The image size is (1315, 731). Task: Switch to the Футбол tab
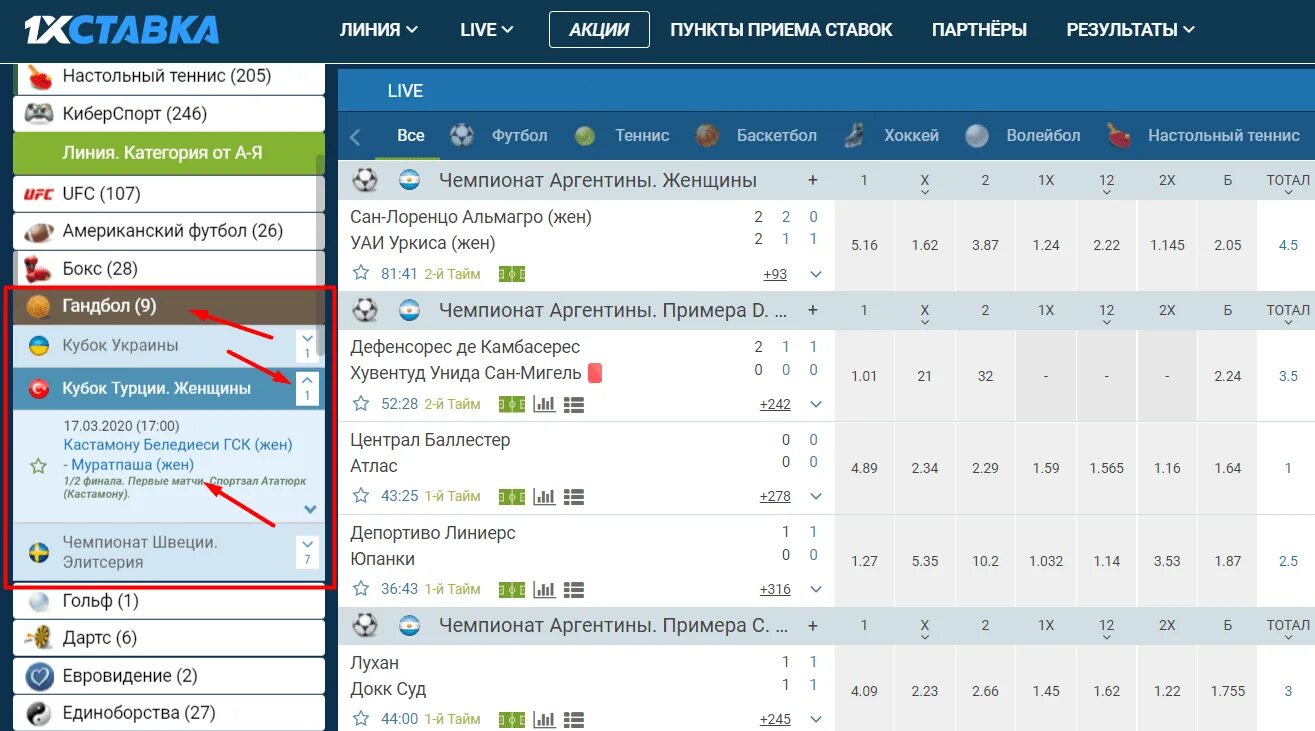coord(498,136)
